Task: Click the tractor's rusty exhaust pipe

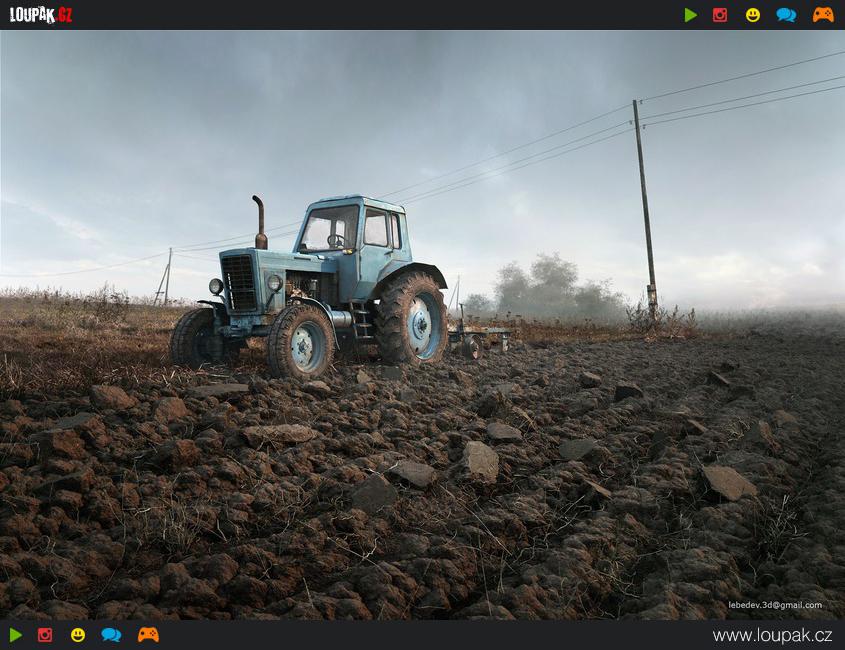Action: pyautogui.click(x=260, y=222)
